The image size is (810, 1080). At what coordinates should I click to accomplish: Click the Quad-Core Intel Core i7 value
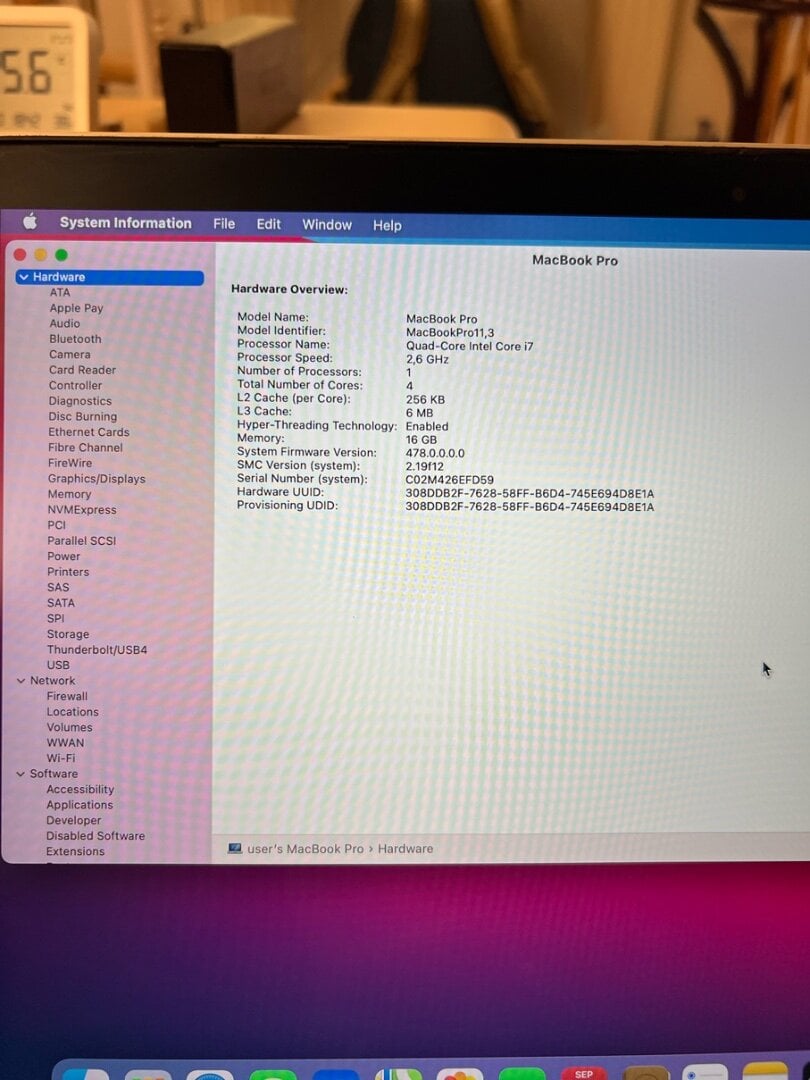click(x=470, y=346)
